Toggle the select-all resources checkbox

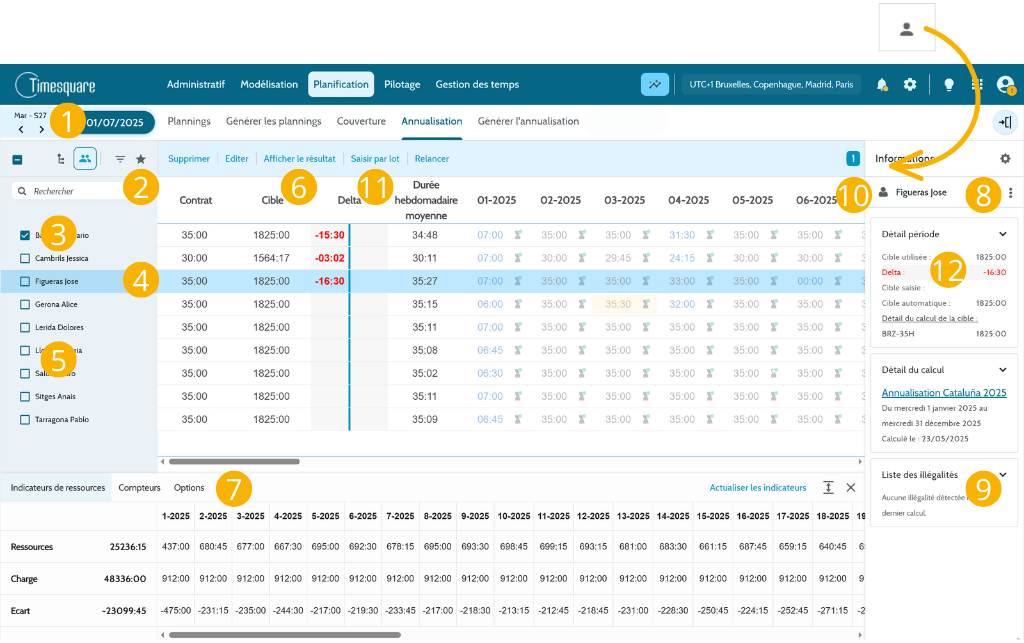coord(18,159)
